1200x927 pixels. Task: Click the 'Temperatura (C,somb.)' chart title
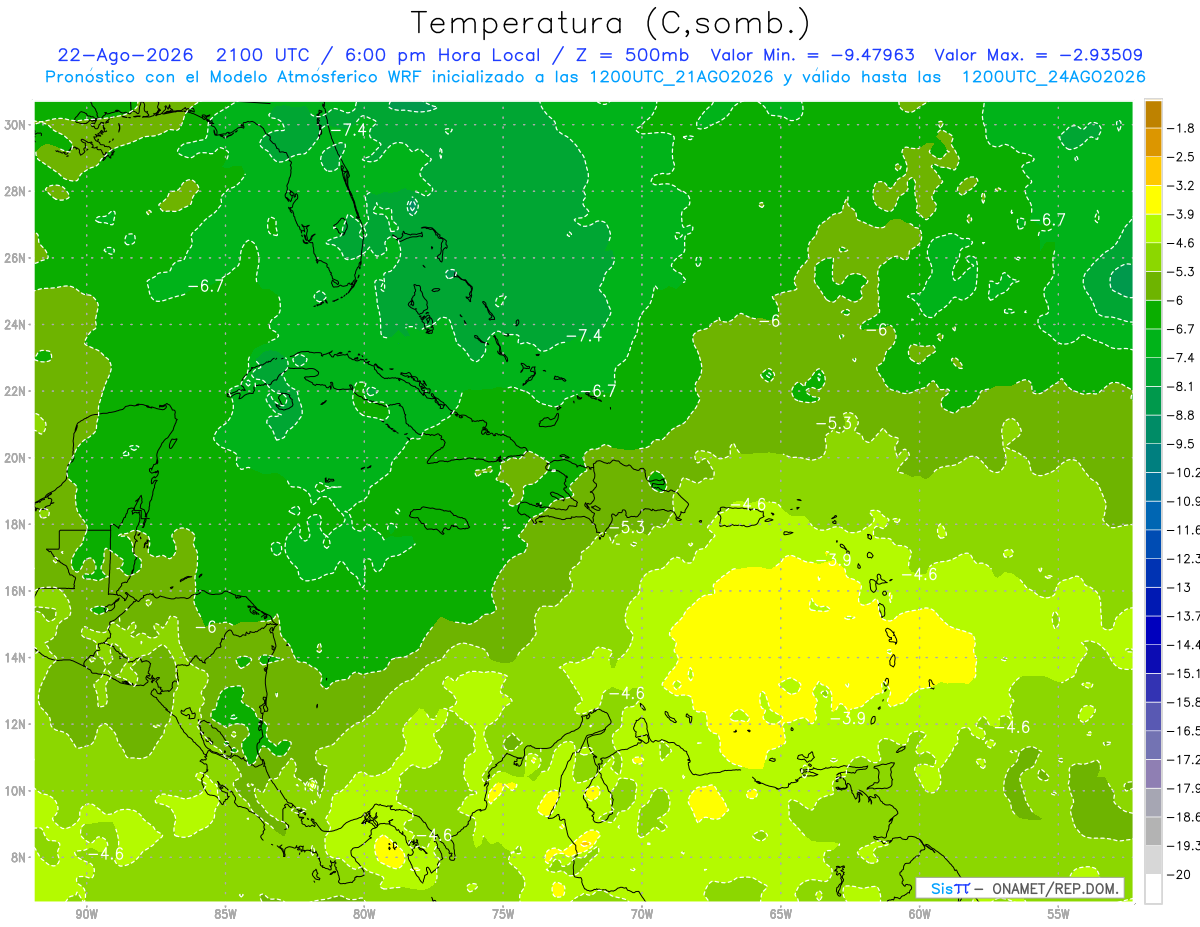[x=610, y=23]
